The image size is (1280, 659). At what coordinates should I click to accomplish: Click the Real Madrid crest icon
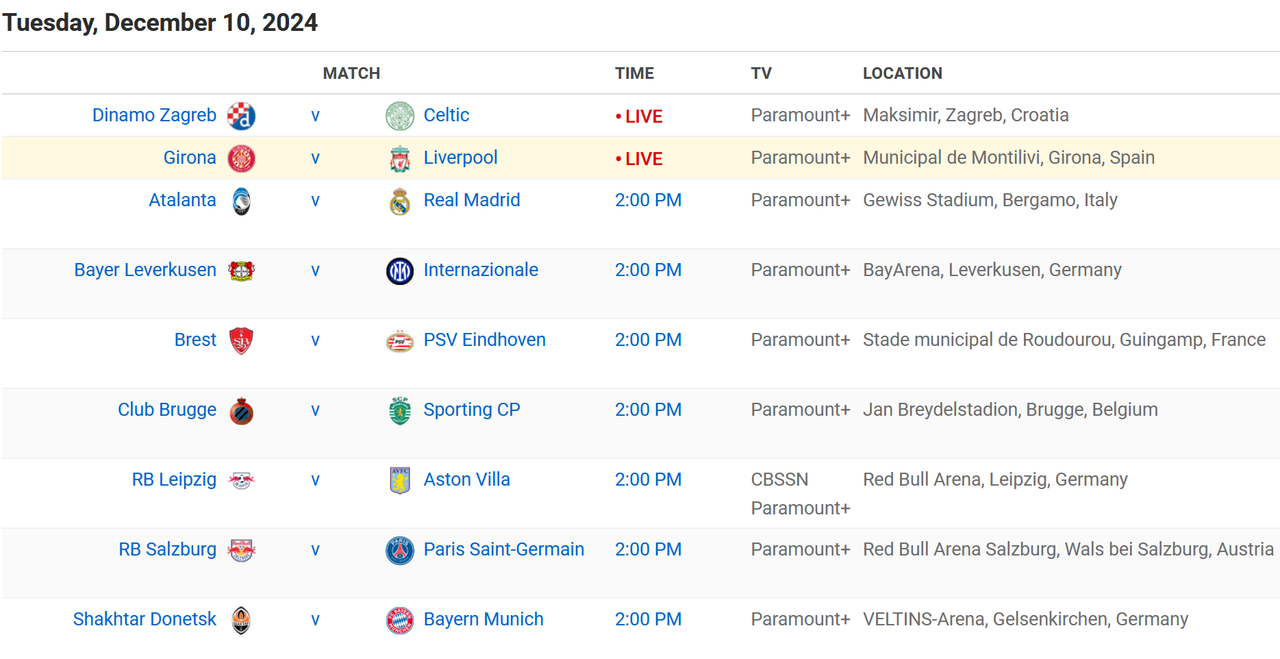(x=400, y=201)
